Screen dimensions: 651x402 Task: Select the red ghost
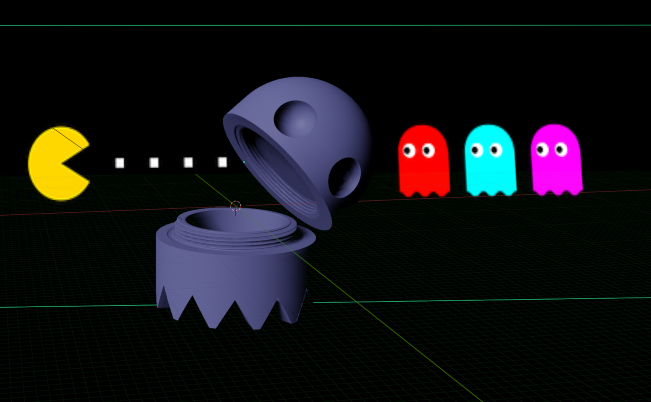click(x=424, y=160)
